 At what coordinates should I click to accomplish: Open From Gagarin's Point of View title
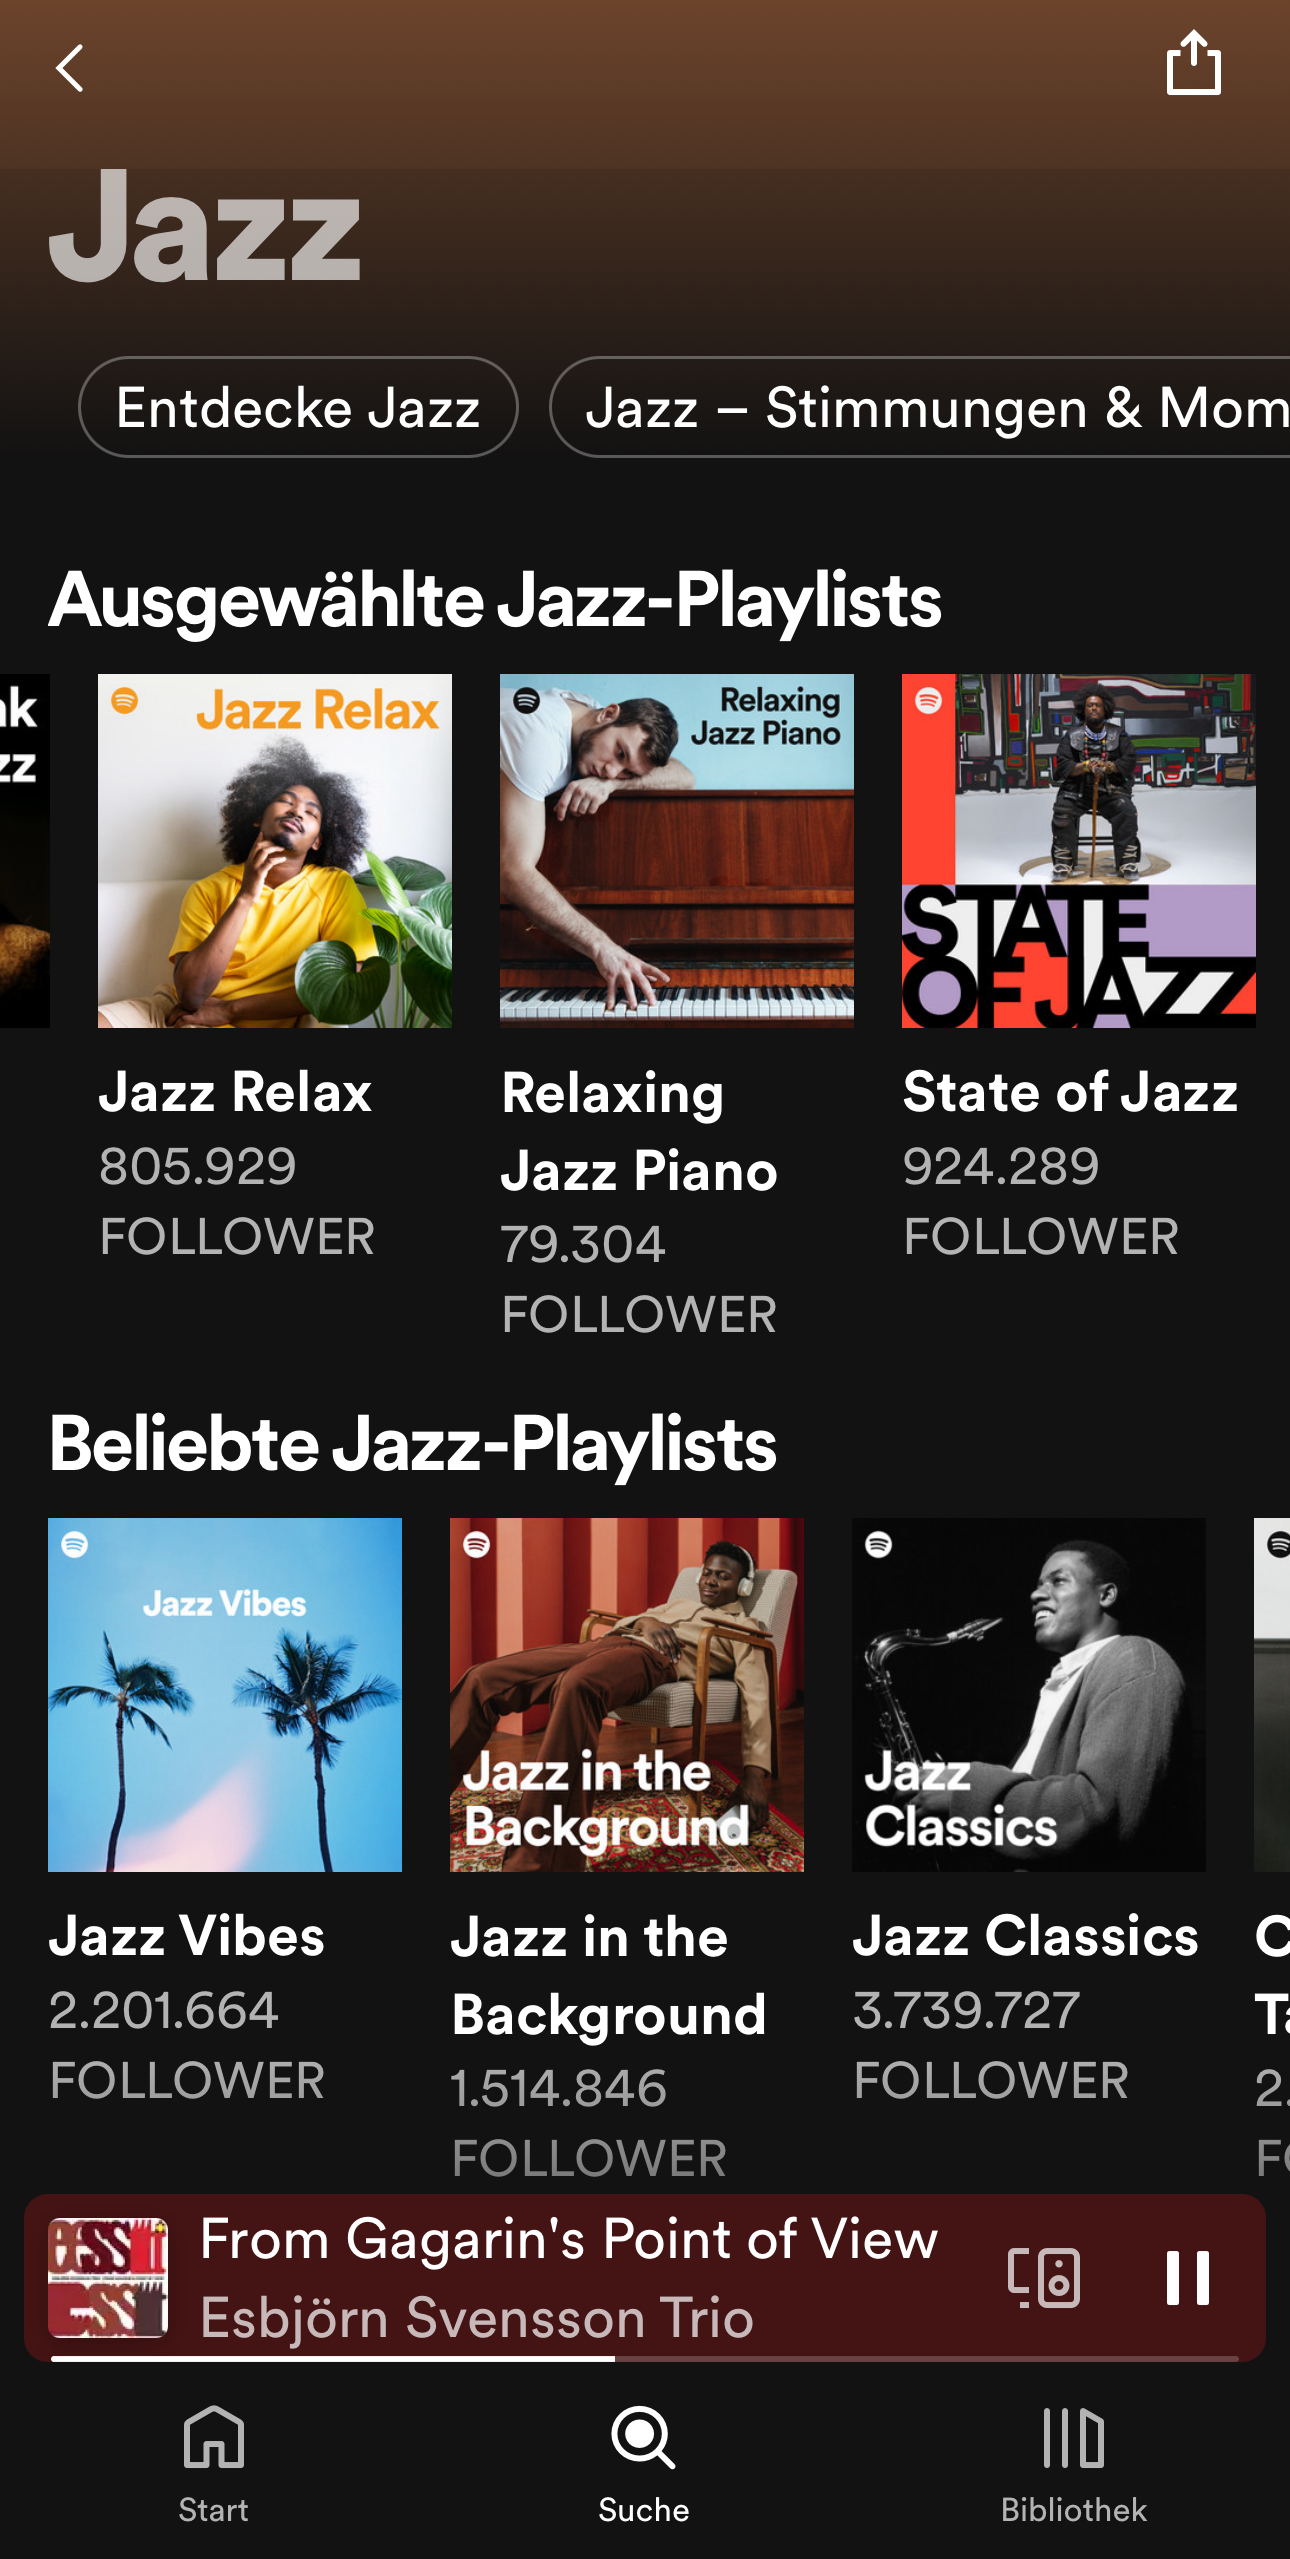(x=569, y=2240)
